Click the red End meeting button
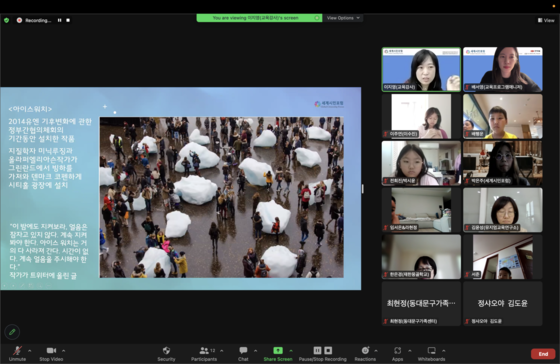Image resolution: width=560 pixels, height=364 pixels. [x=543, y=354]
